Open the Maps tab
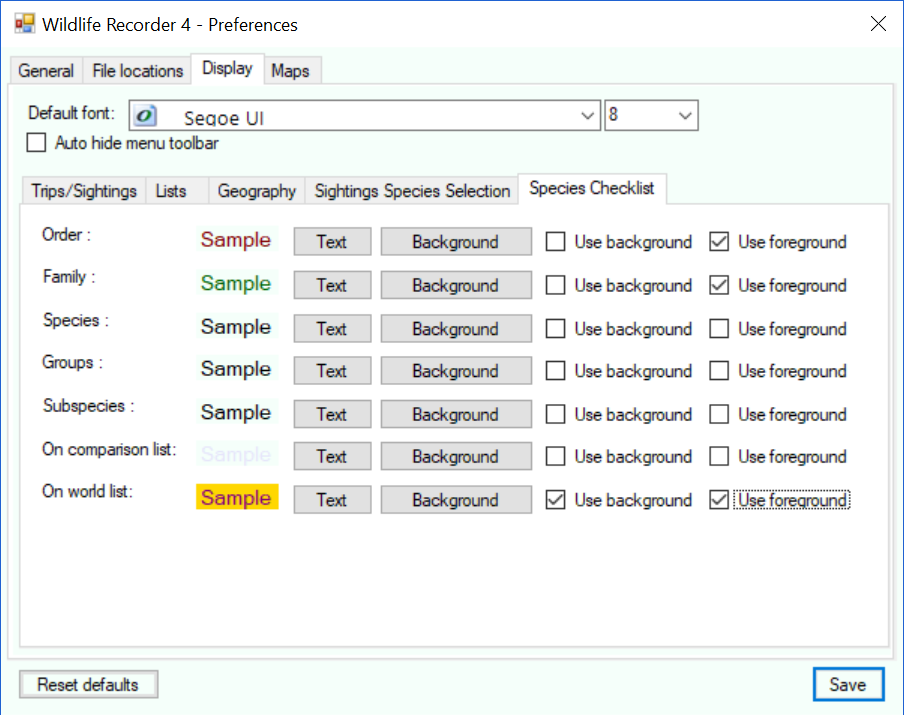 (x=290, y=71)
